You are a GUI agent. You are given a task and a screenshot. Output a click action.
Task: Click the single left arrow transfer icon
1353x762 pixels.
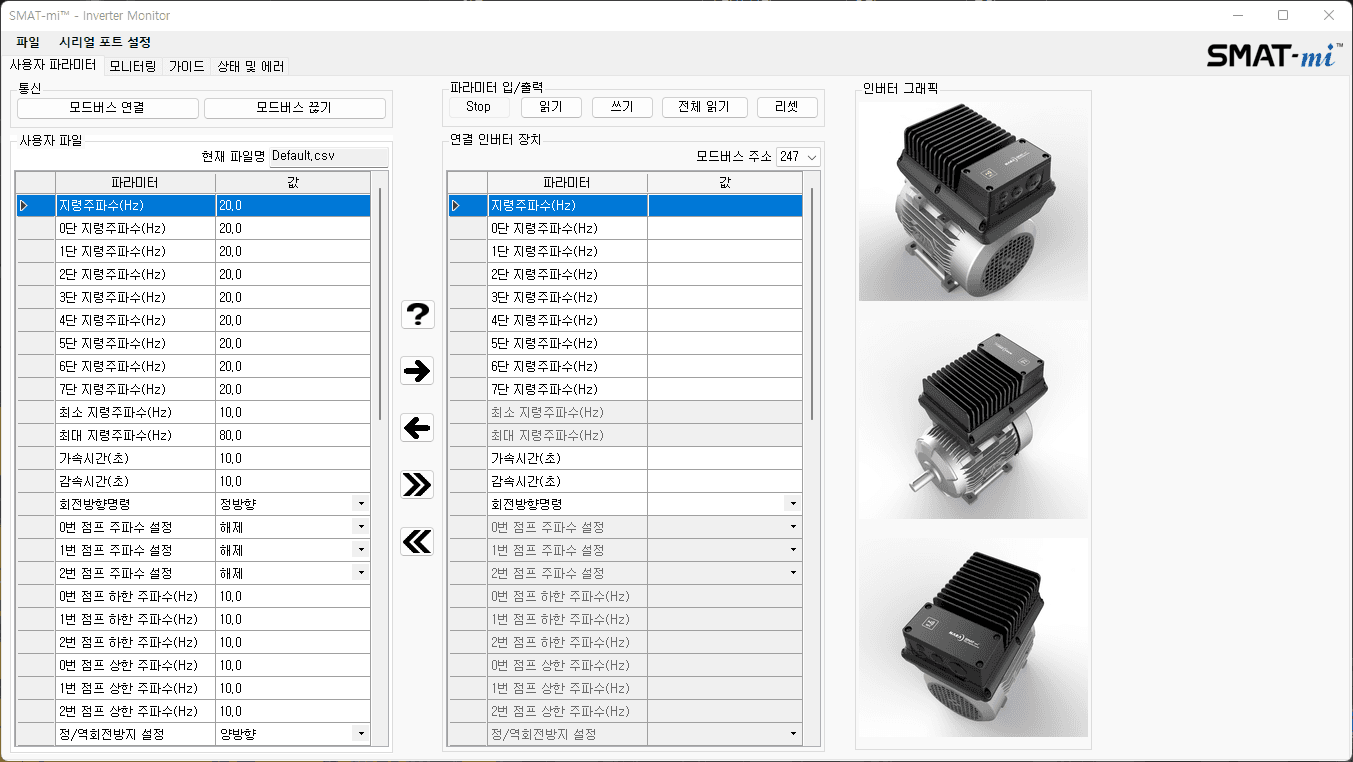(x=417, y=428)
